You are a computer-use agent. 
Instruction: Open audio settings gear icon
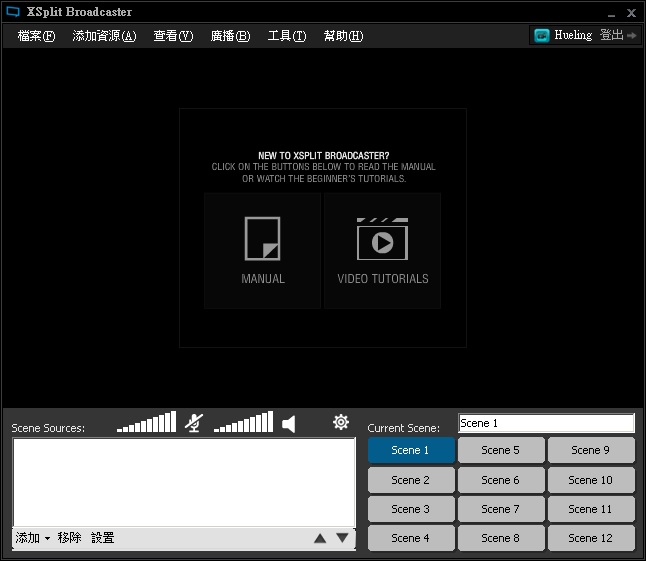click(341, 422)
